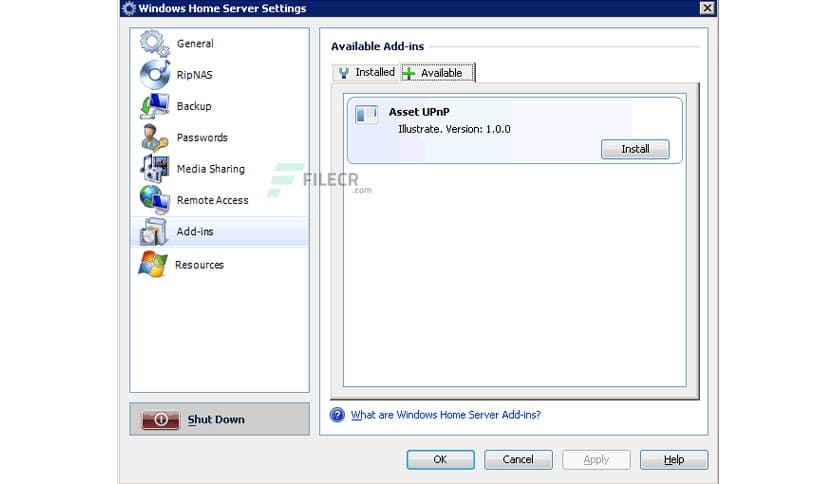Click the blue help question mark icon
The width and height of the screenshot is (836, 484).
pyautogui.click(x=337, y=414)
